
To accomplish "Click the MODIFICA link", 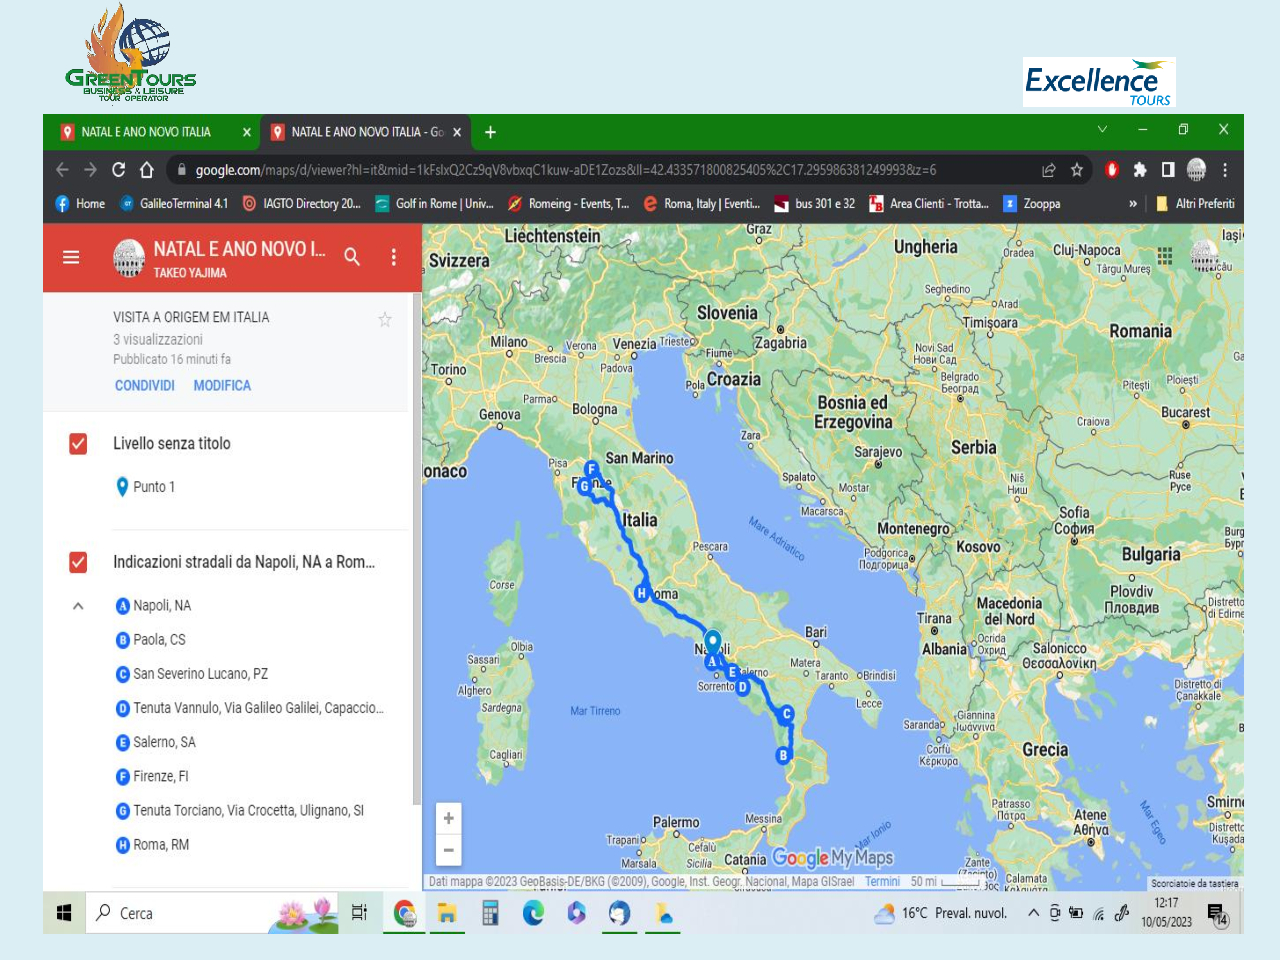I will pos(222,386).
